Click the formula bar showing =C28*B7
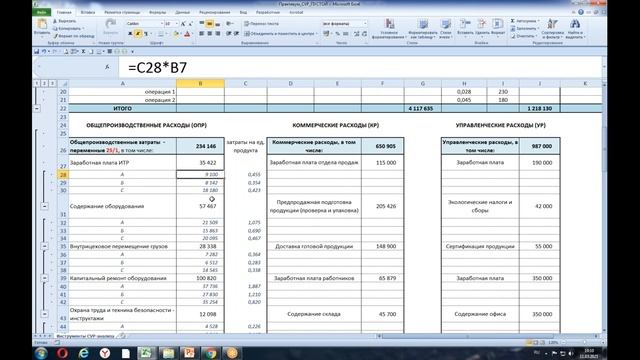The image size is (640, 360). coord(359,67)
